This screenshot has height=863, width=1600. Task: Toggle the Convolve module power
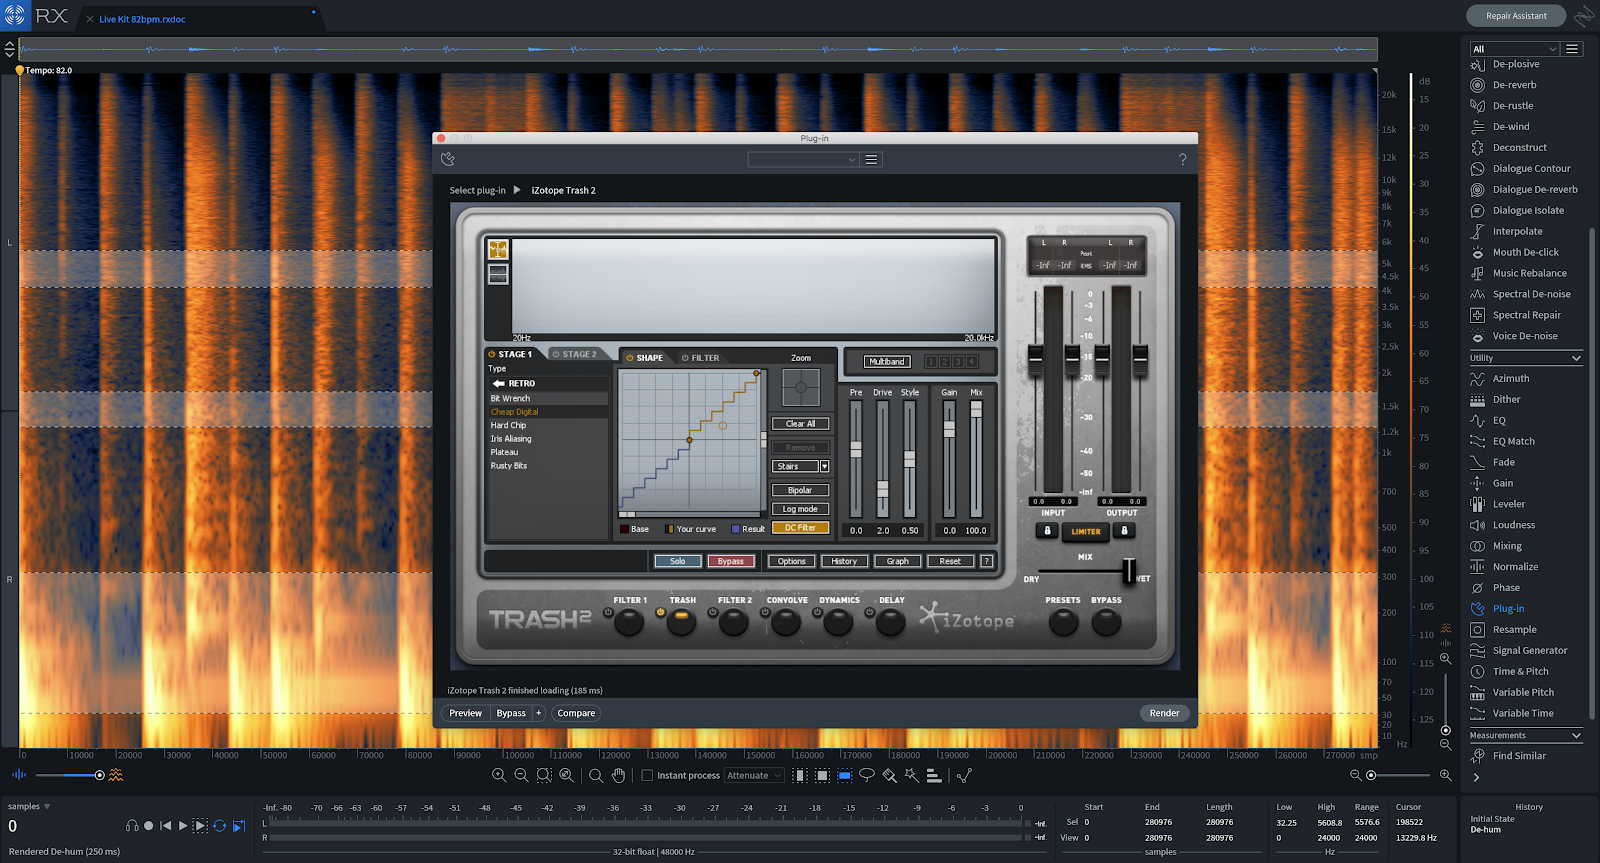tap(765, 612)
